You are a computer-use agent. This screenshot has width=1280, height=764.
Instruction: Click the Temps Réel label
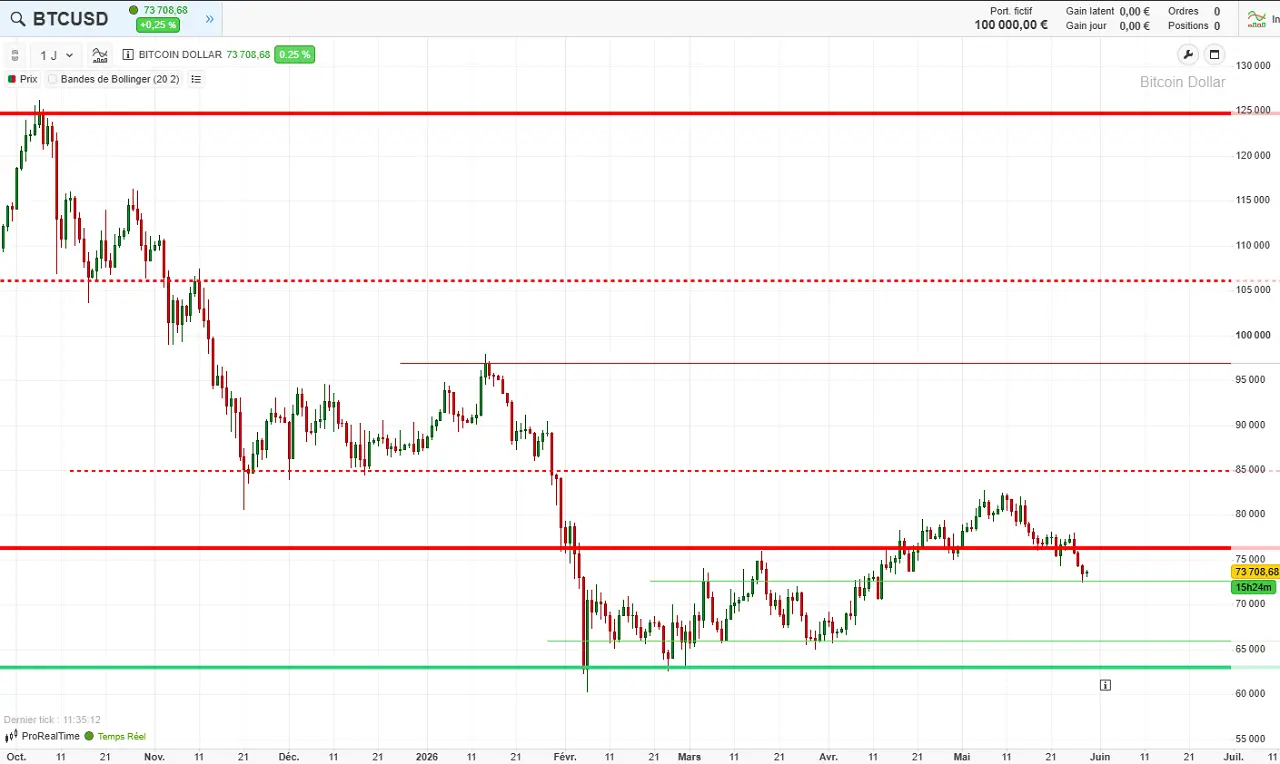121,736
